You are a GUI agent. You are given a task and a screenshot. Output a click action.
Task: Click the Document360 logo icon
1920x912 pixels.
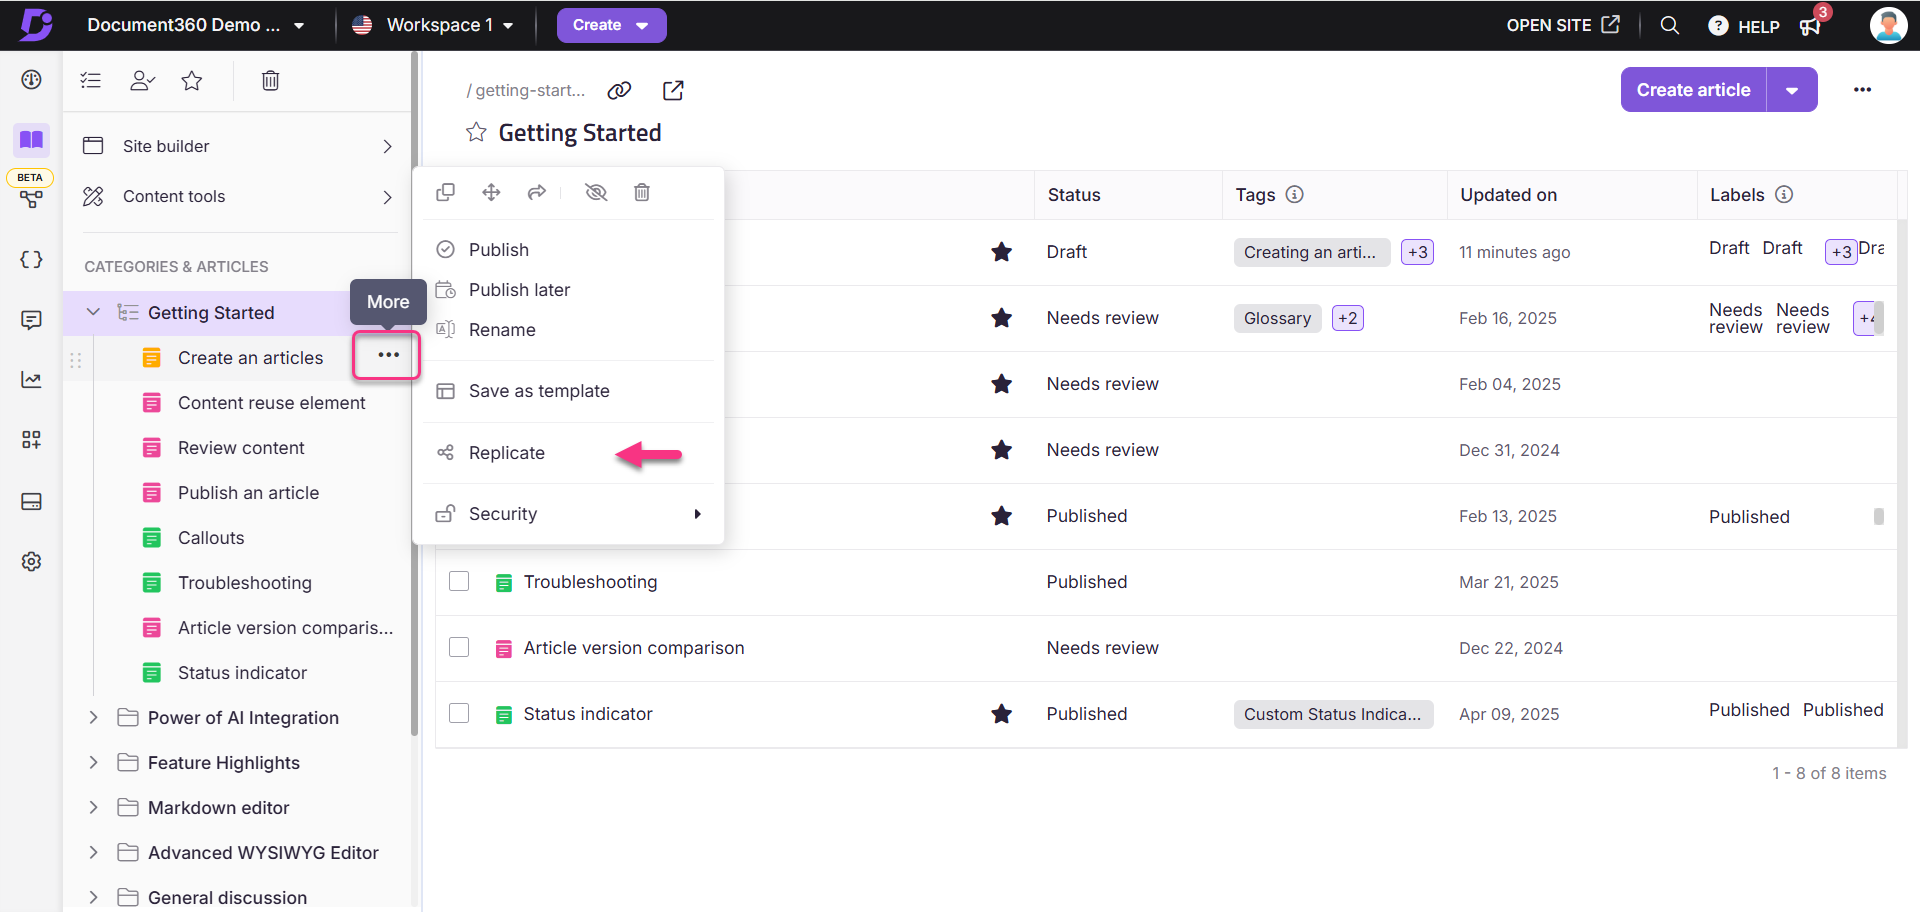pyautogui.click(x=36, y=25)
